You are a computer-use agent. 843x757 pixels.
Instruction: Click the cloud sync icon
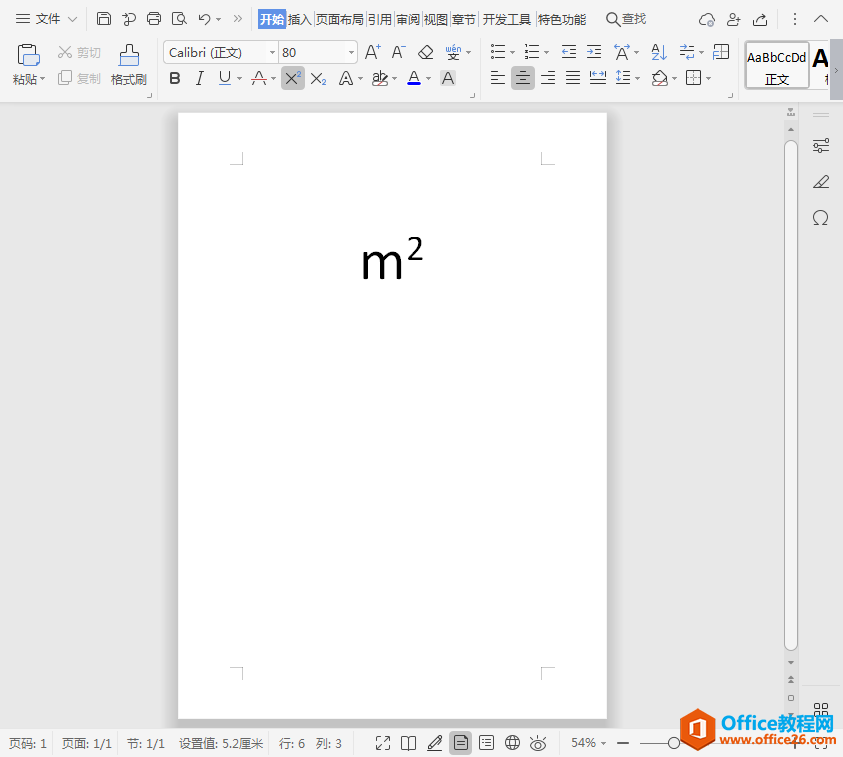pos(706,20)
